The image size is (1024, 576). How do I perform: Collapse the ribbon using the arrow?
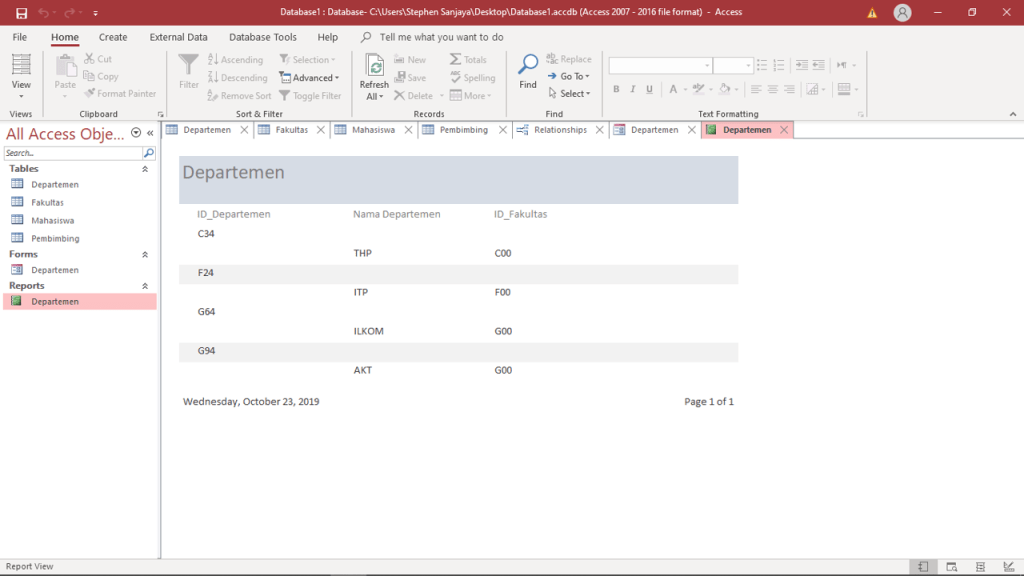[x=1012, y=114]
